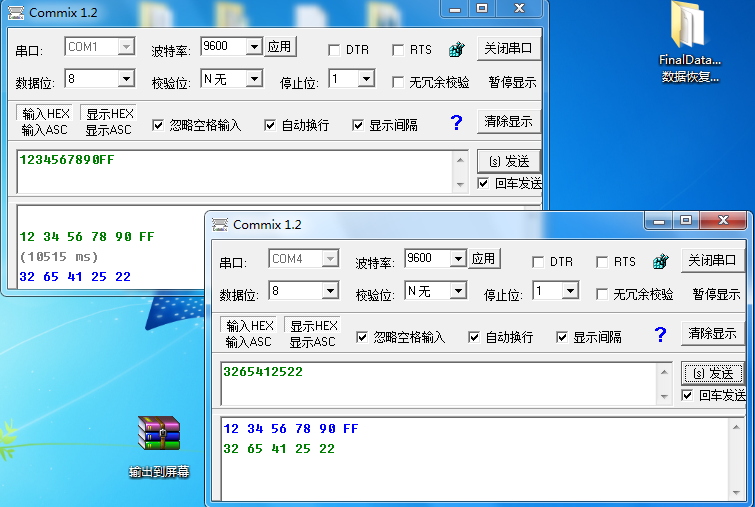This screenshot has width=755, height=507.
Task: Open the COM1 serial port dropdown
Action: [x=126, y=47]
